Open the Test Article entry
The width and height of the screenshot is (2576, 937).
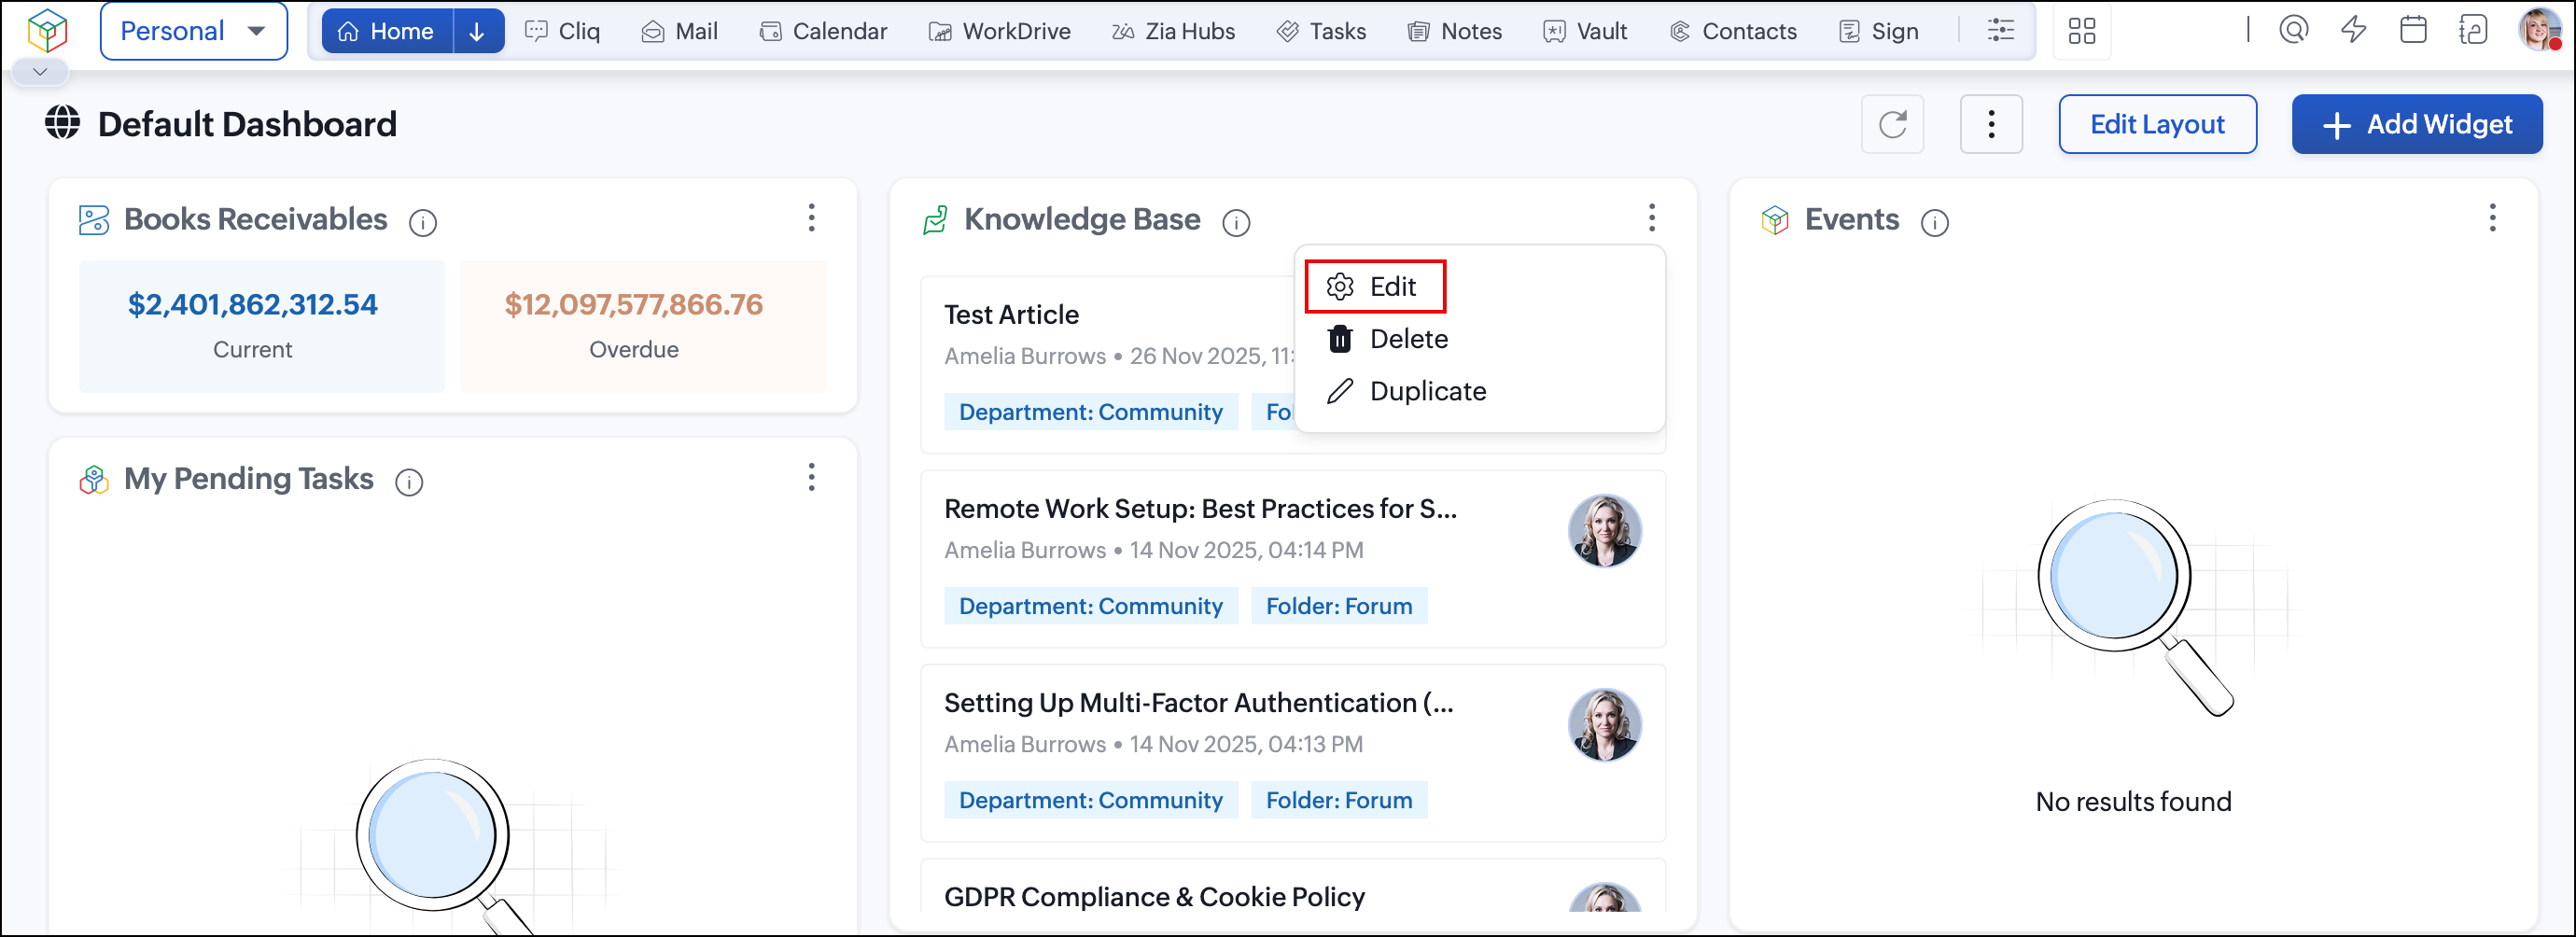1012,315
